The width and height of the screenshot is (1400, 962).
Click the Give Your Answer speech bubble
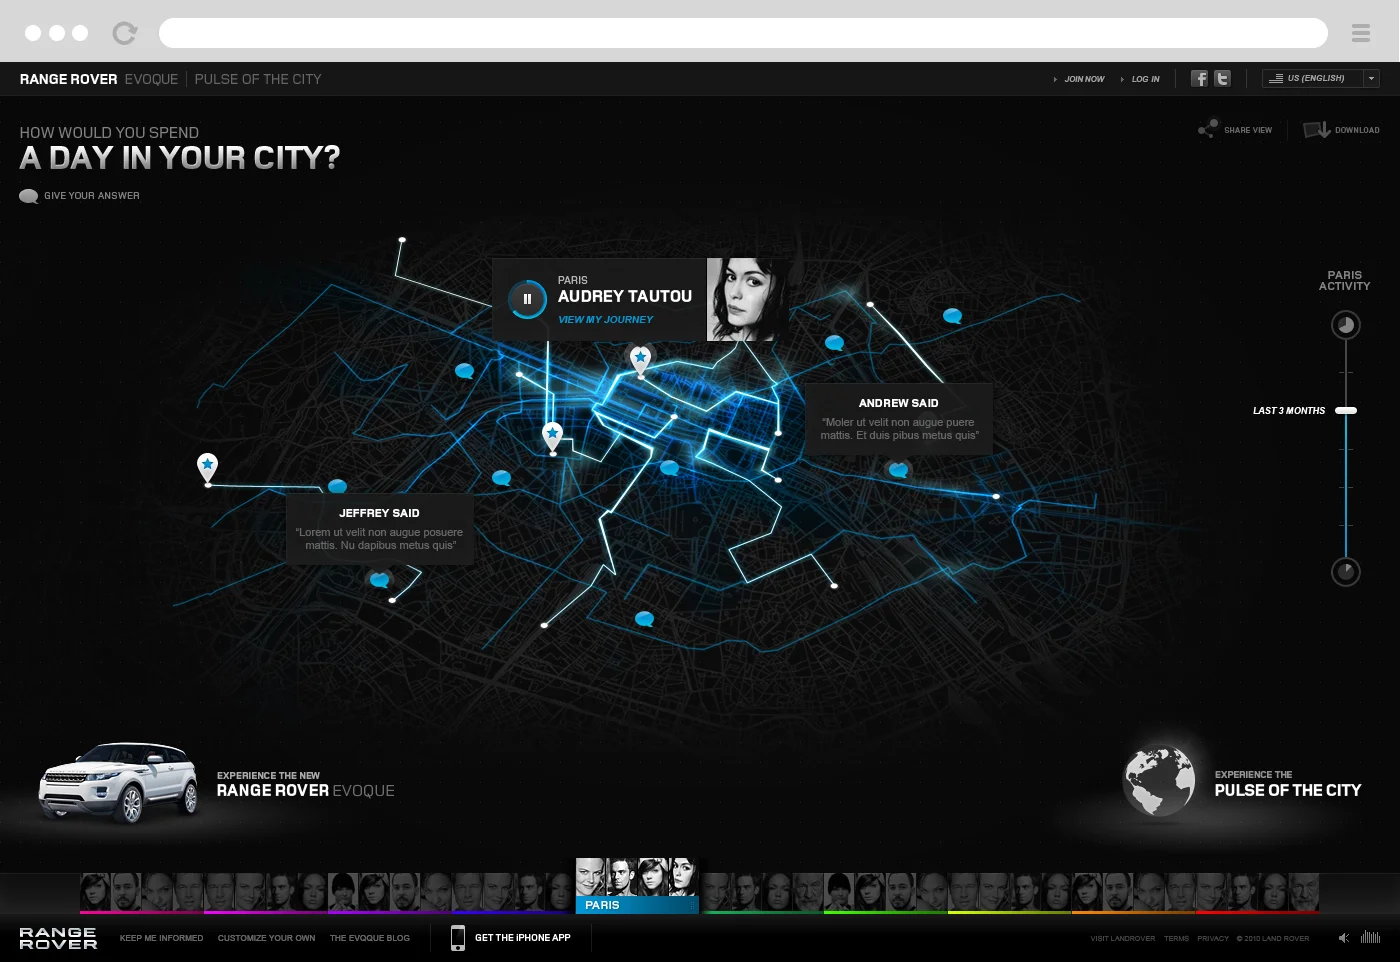click(29, 196)
